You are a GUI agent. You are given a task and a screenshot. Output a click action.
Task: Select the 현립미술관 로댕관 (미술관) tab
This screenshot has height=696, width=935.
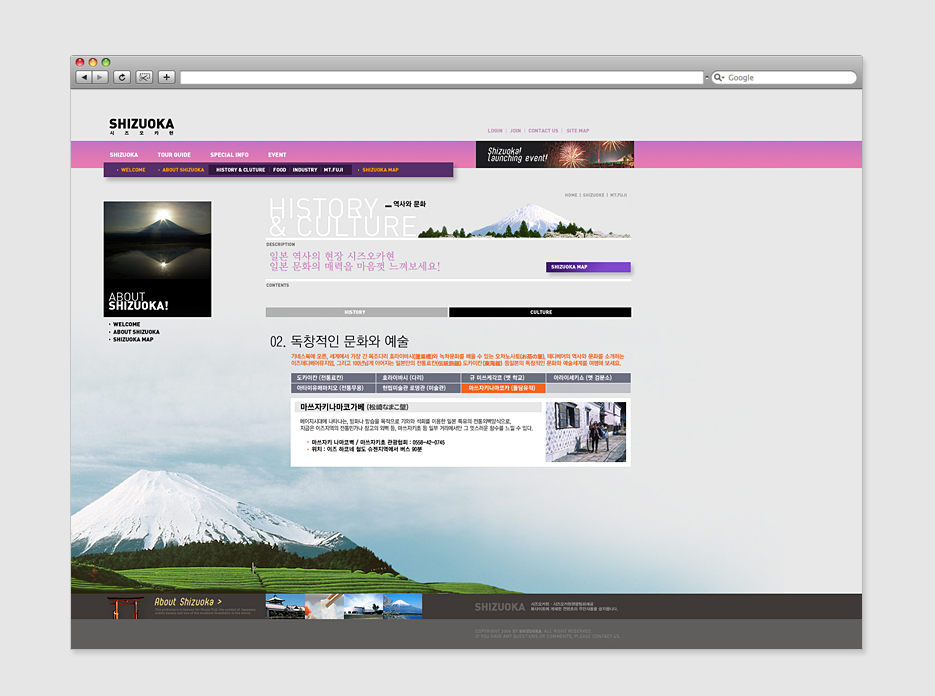418,388
